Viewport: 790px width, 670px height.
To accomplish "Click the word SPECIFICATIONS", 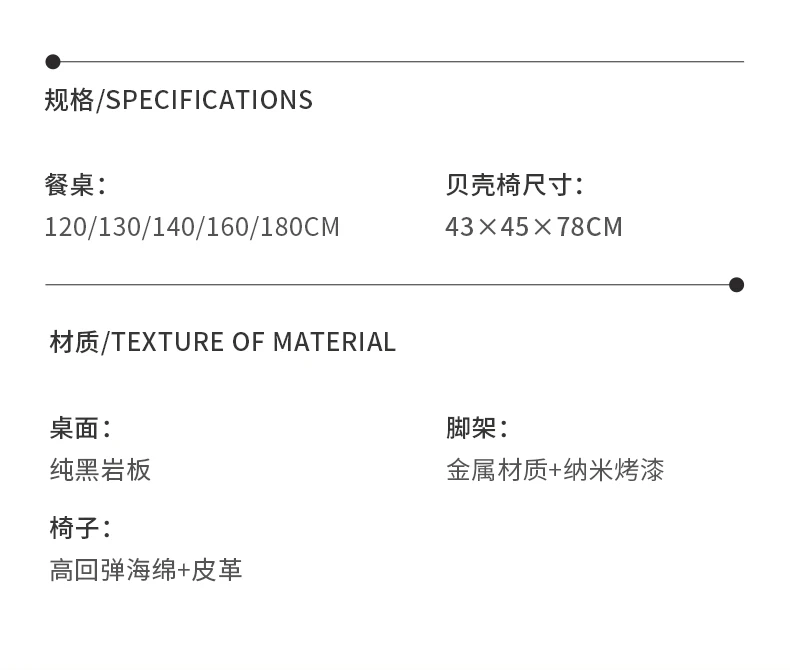I will point(210,99).
